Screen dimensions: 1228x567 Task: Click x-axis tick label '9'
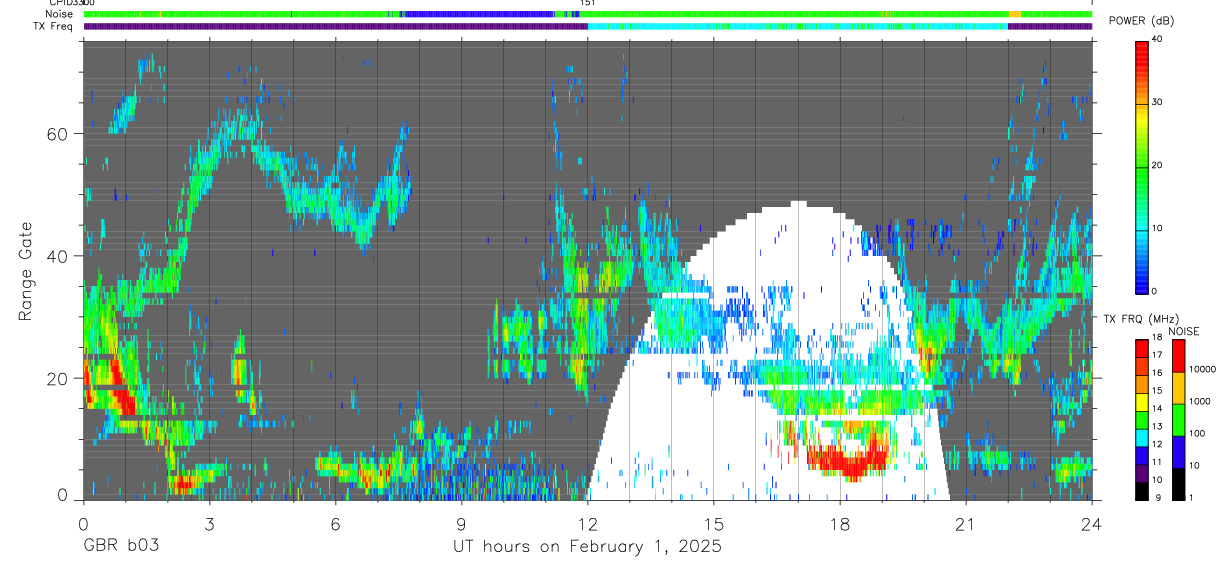pos(461,524)
